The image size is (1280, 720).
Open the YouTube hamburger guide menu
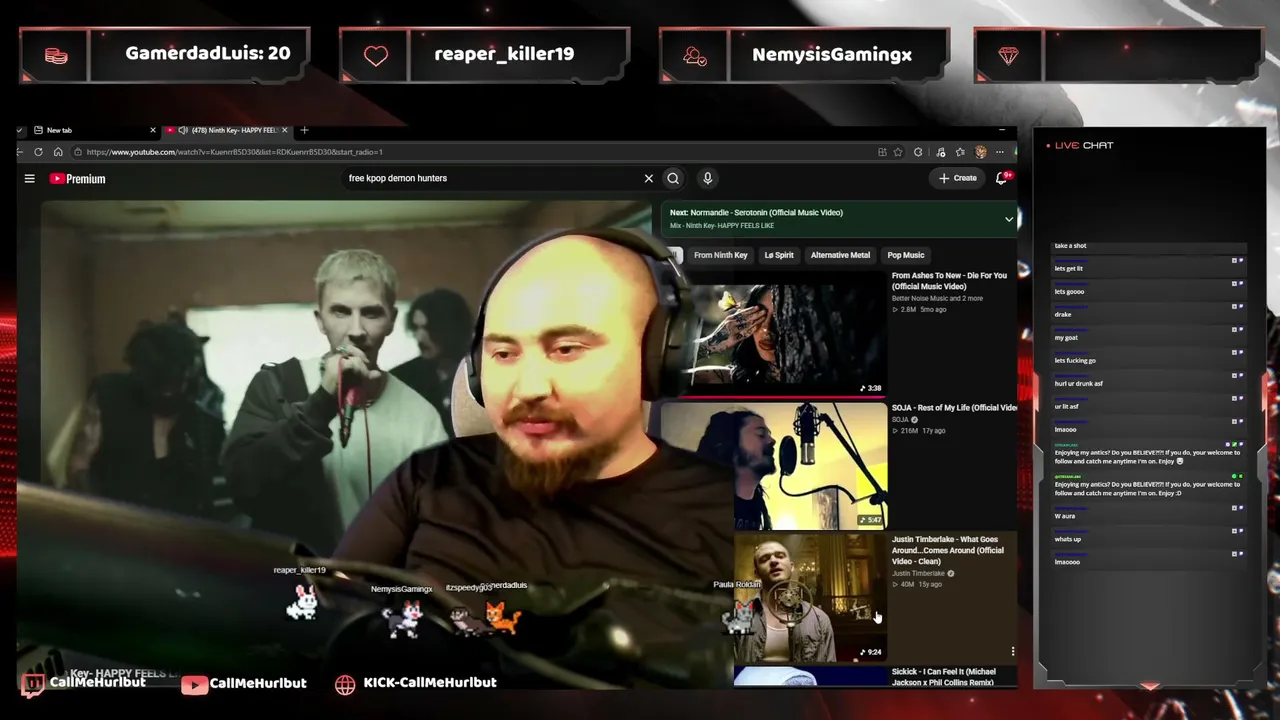(30, 179)
